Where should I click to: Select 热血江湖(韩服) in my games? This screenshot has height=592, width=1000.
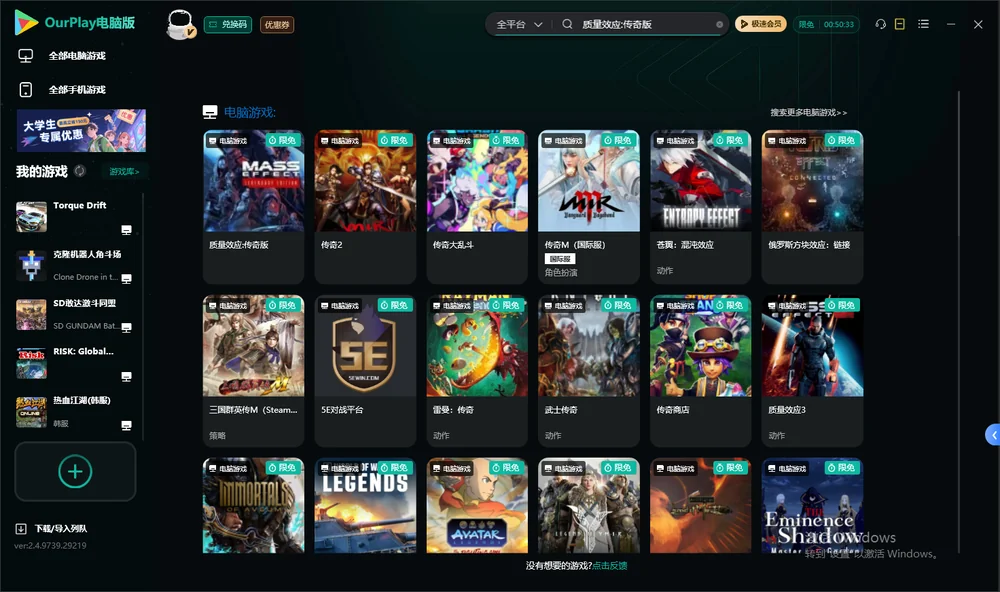coord(75,412)
